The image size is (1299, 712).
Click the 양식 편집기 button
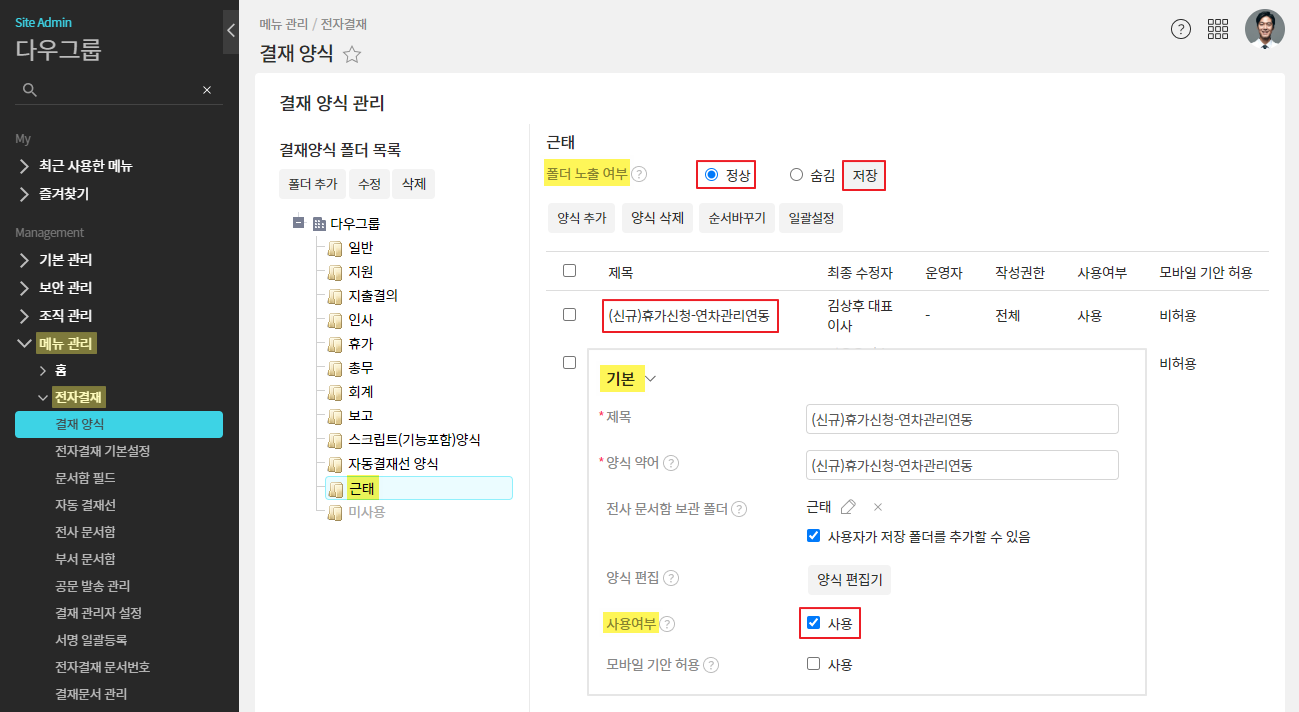(849, 579)
